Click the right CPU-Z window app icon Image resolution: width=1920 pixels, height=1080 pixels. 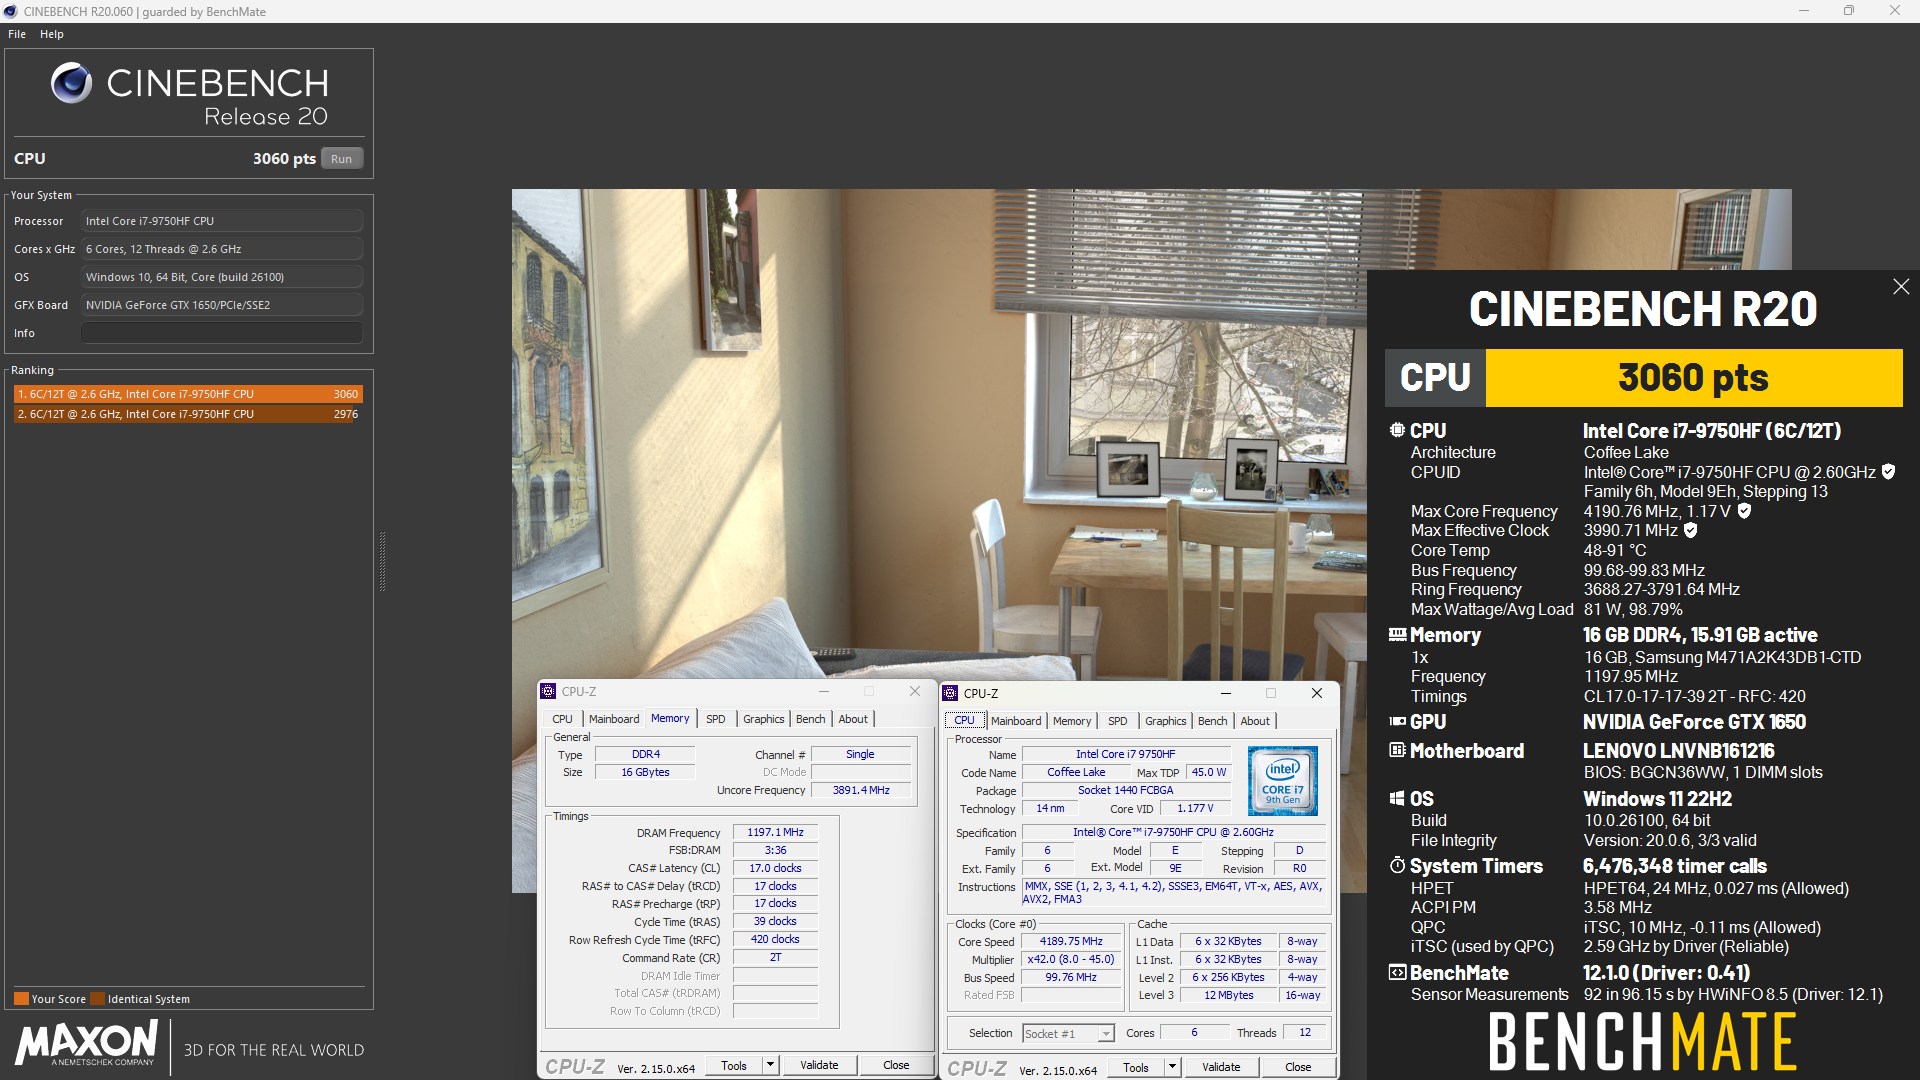(950, 693)
